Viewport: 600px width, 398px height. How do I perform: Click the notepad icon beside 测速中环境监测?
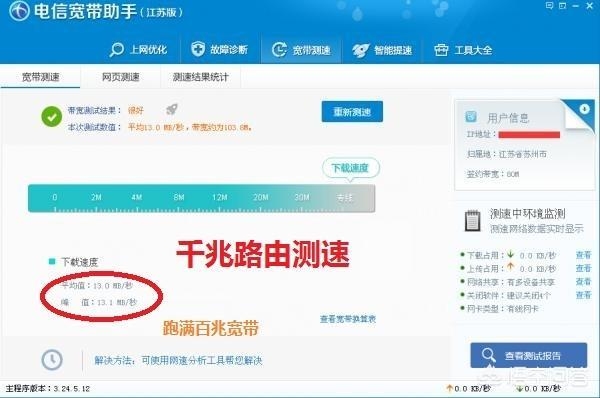472,220
